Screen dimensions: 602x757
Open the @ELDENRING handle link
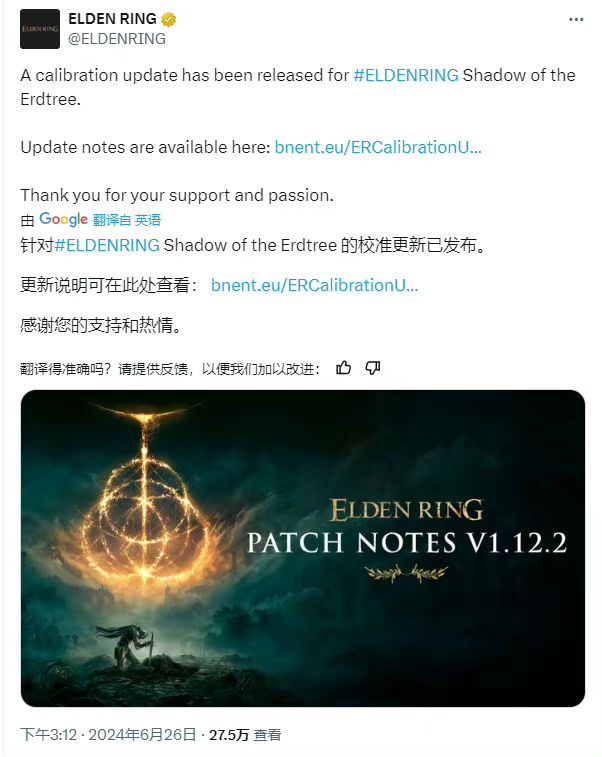(x=117, y=39)
